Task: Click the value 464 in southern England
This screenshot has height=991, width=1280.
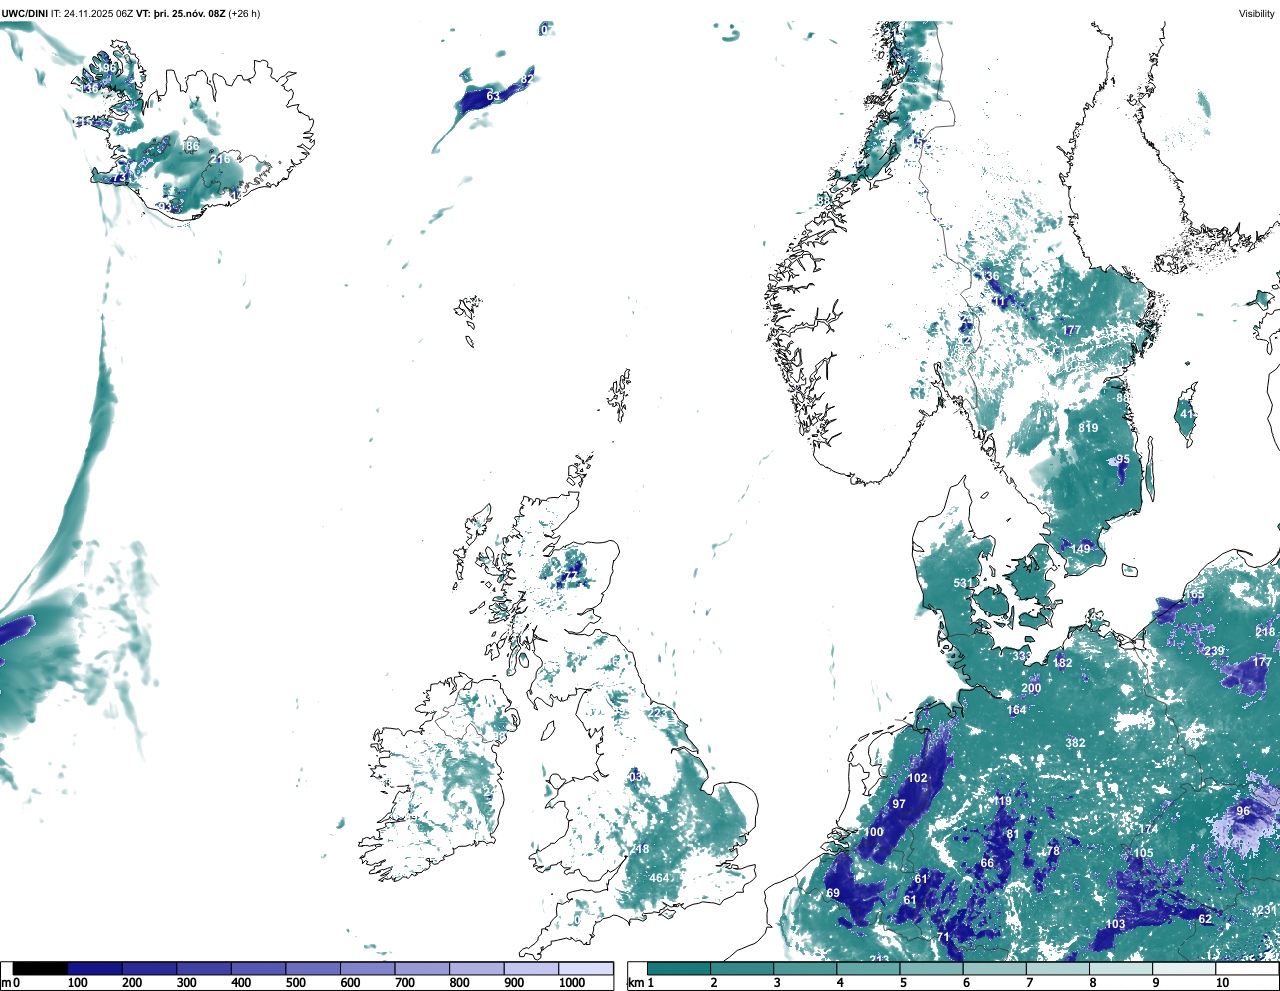Action: point(659,878)
